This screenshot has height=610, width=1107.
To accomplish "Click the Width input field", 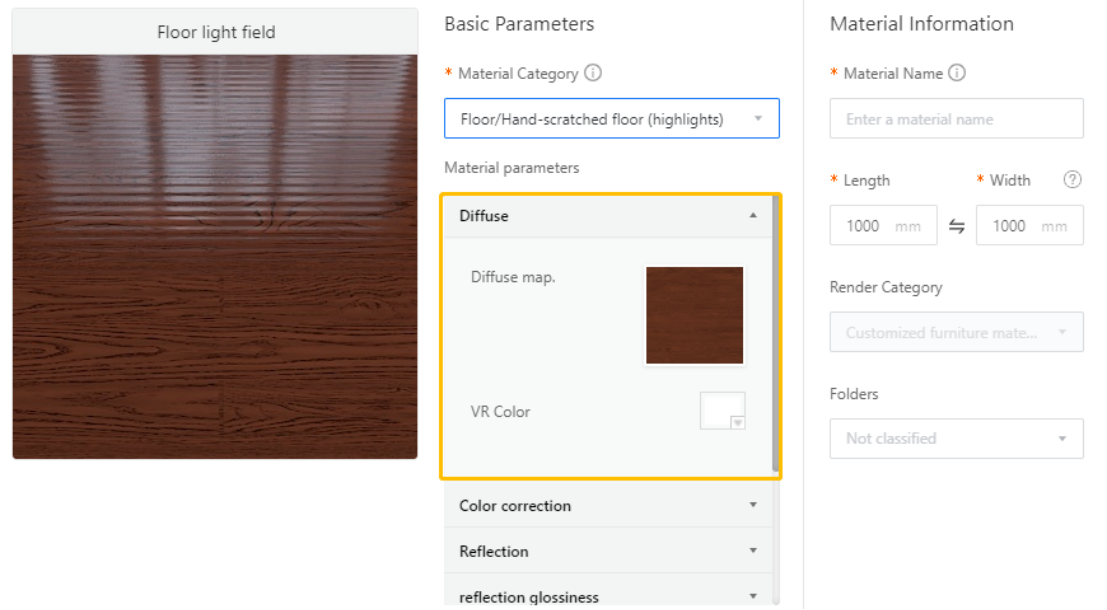I will click(x=1029, y=225).
